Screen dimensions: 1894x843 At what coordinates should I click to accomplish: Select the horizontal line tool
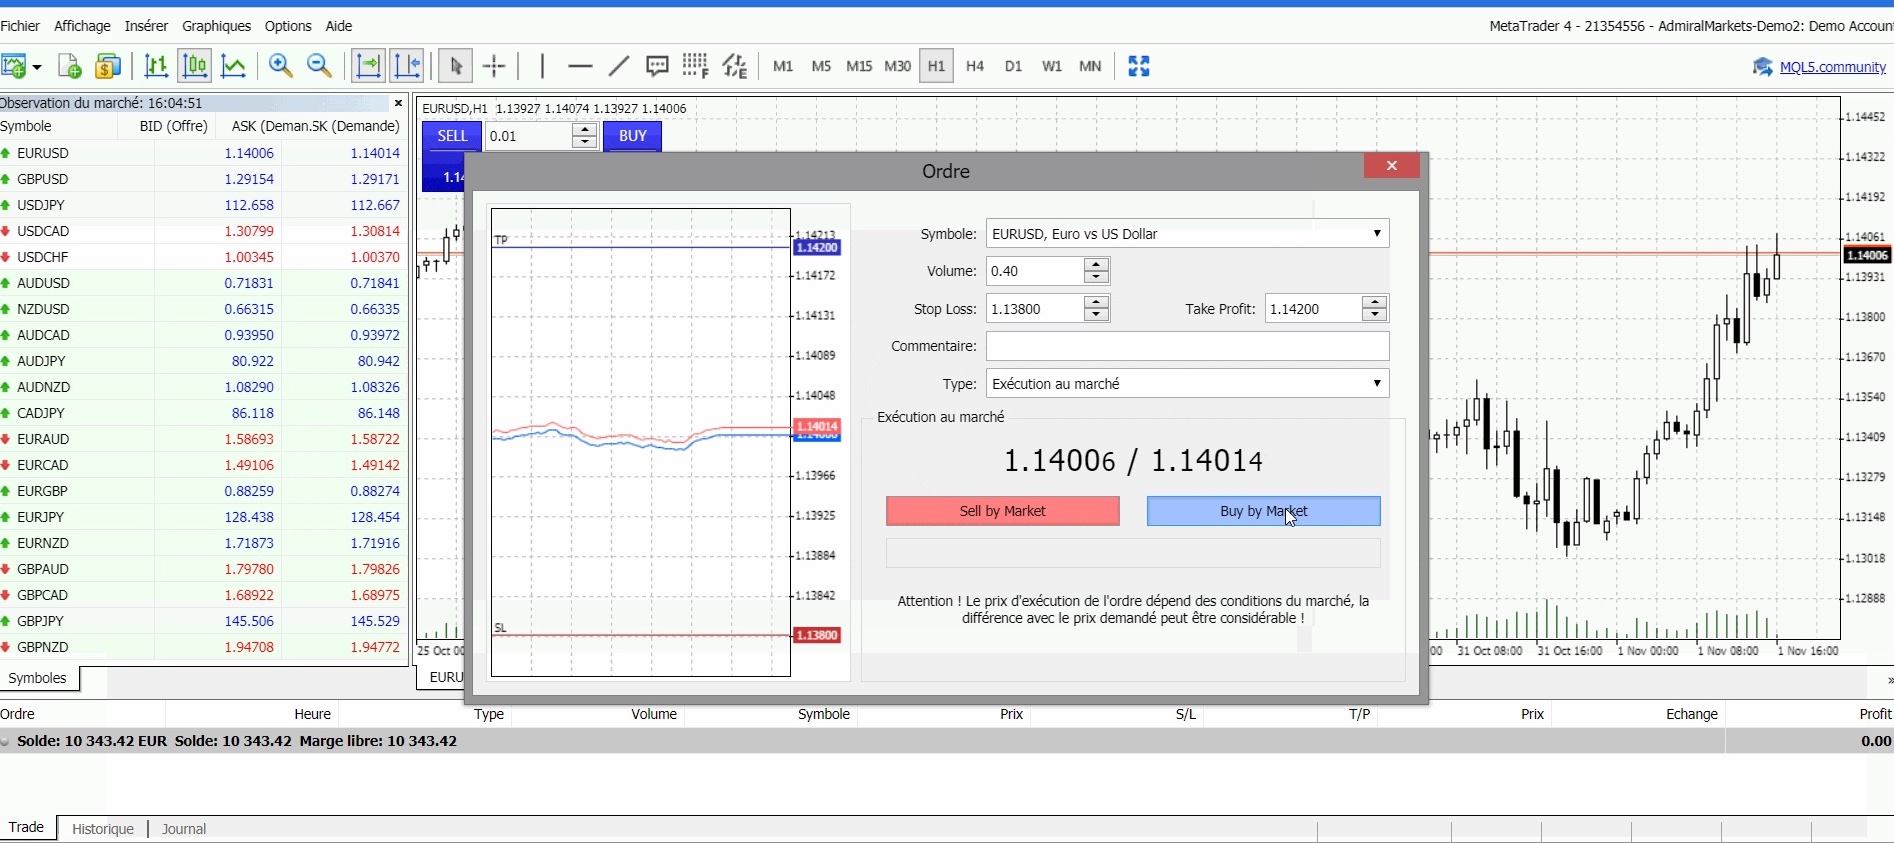tap(580, 67)
